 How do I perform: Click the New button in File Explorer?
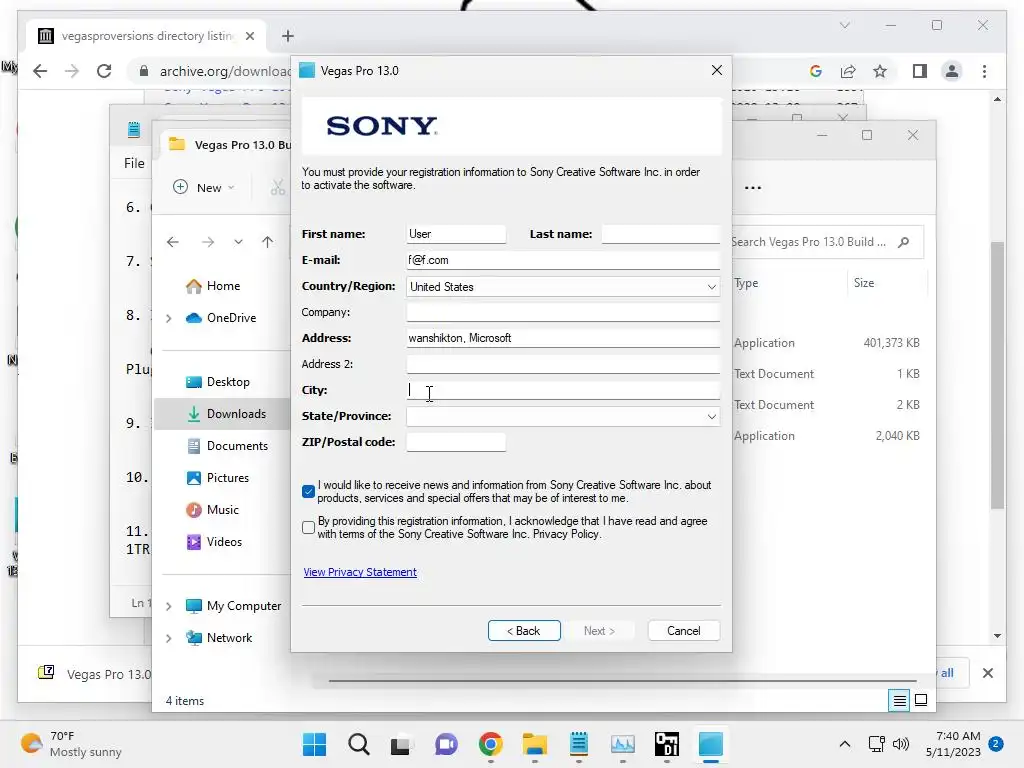[204, 187]
